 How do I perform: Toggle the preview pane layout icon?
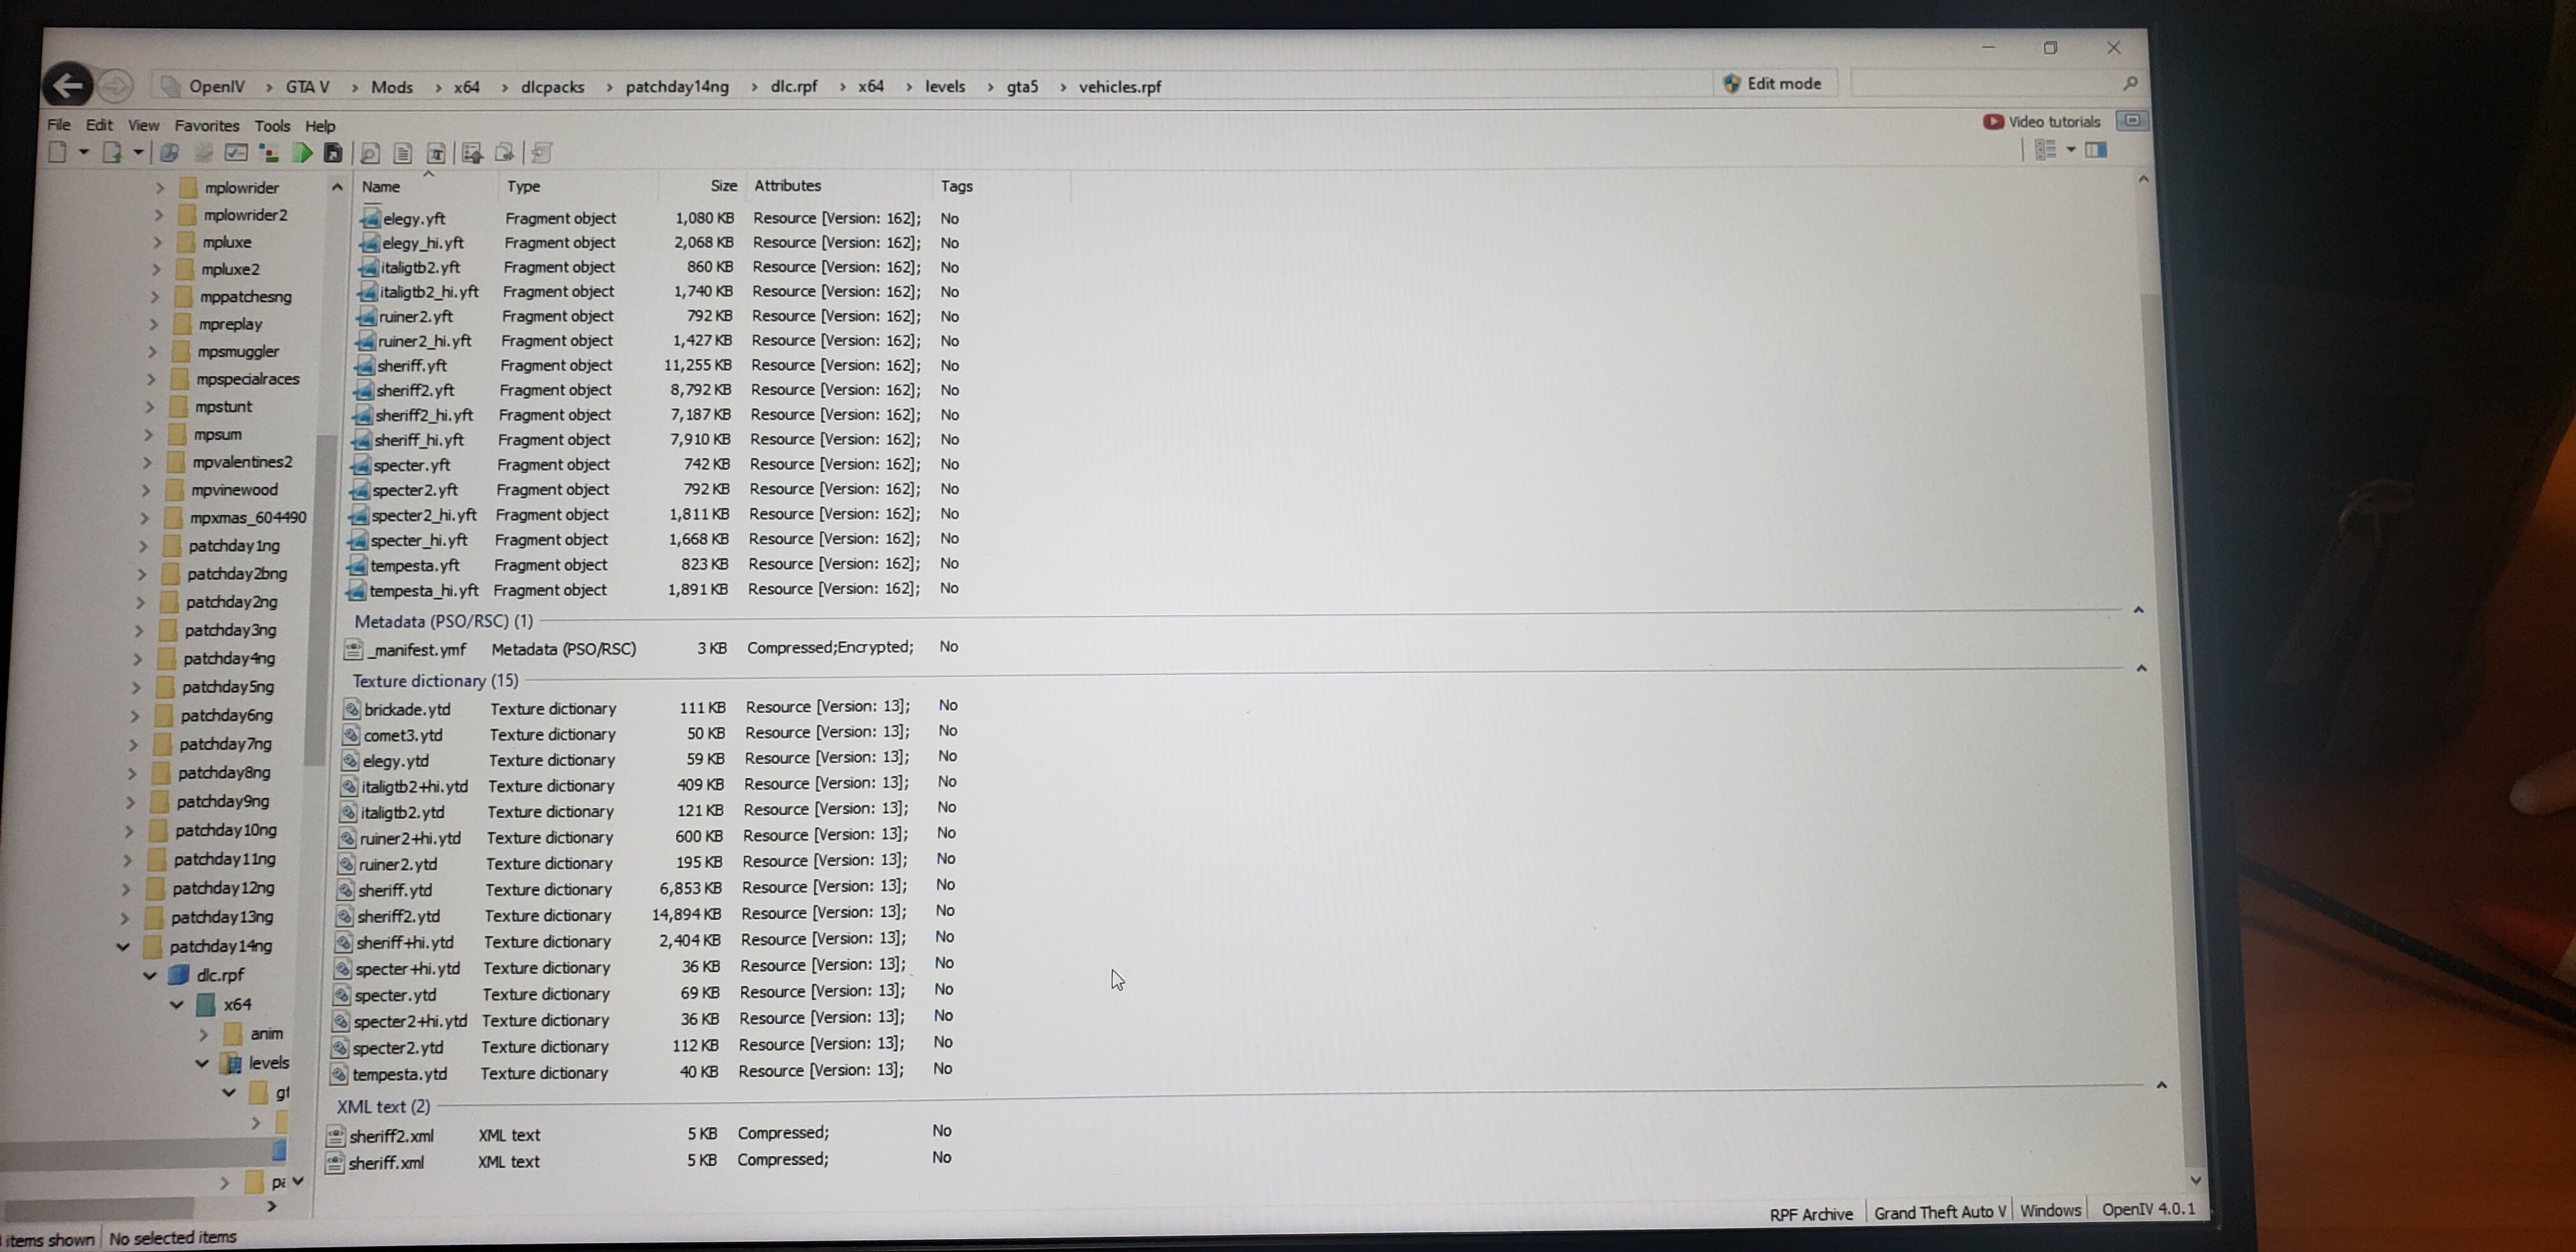[2096, 150]
